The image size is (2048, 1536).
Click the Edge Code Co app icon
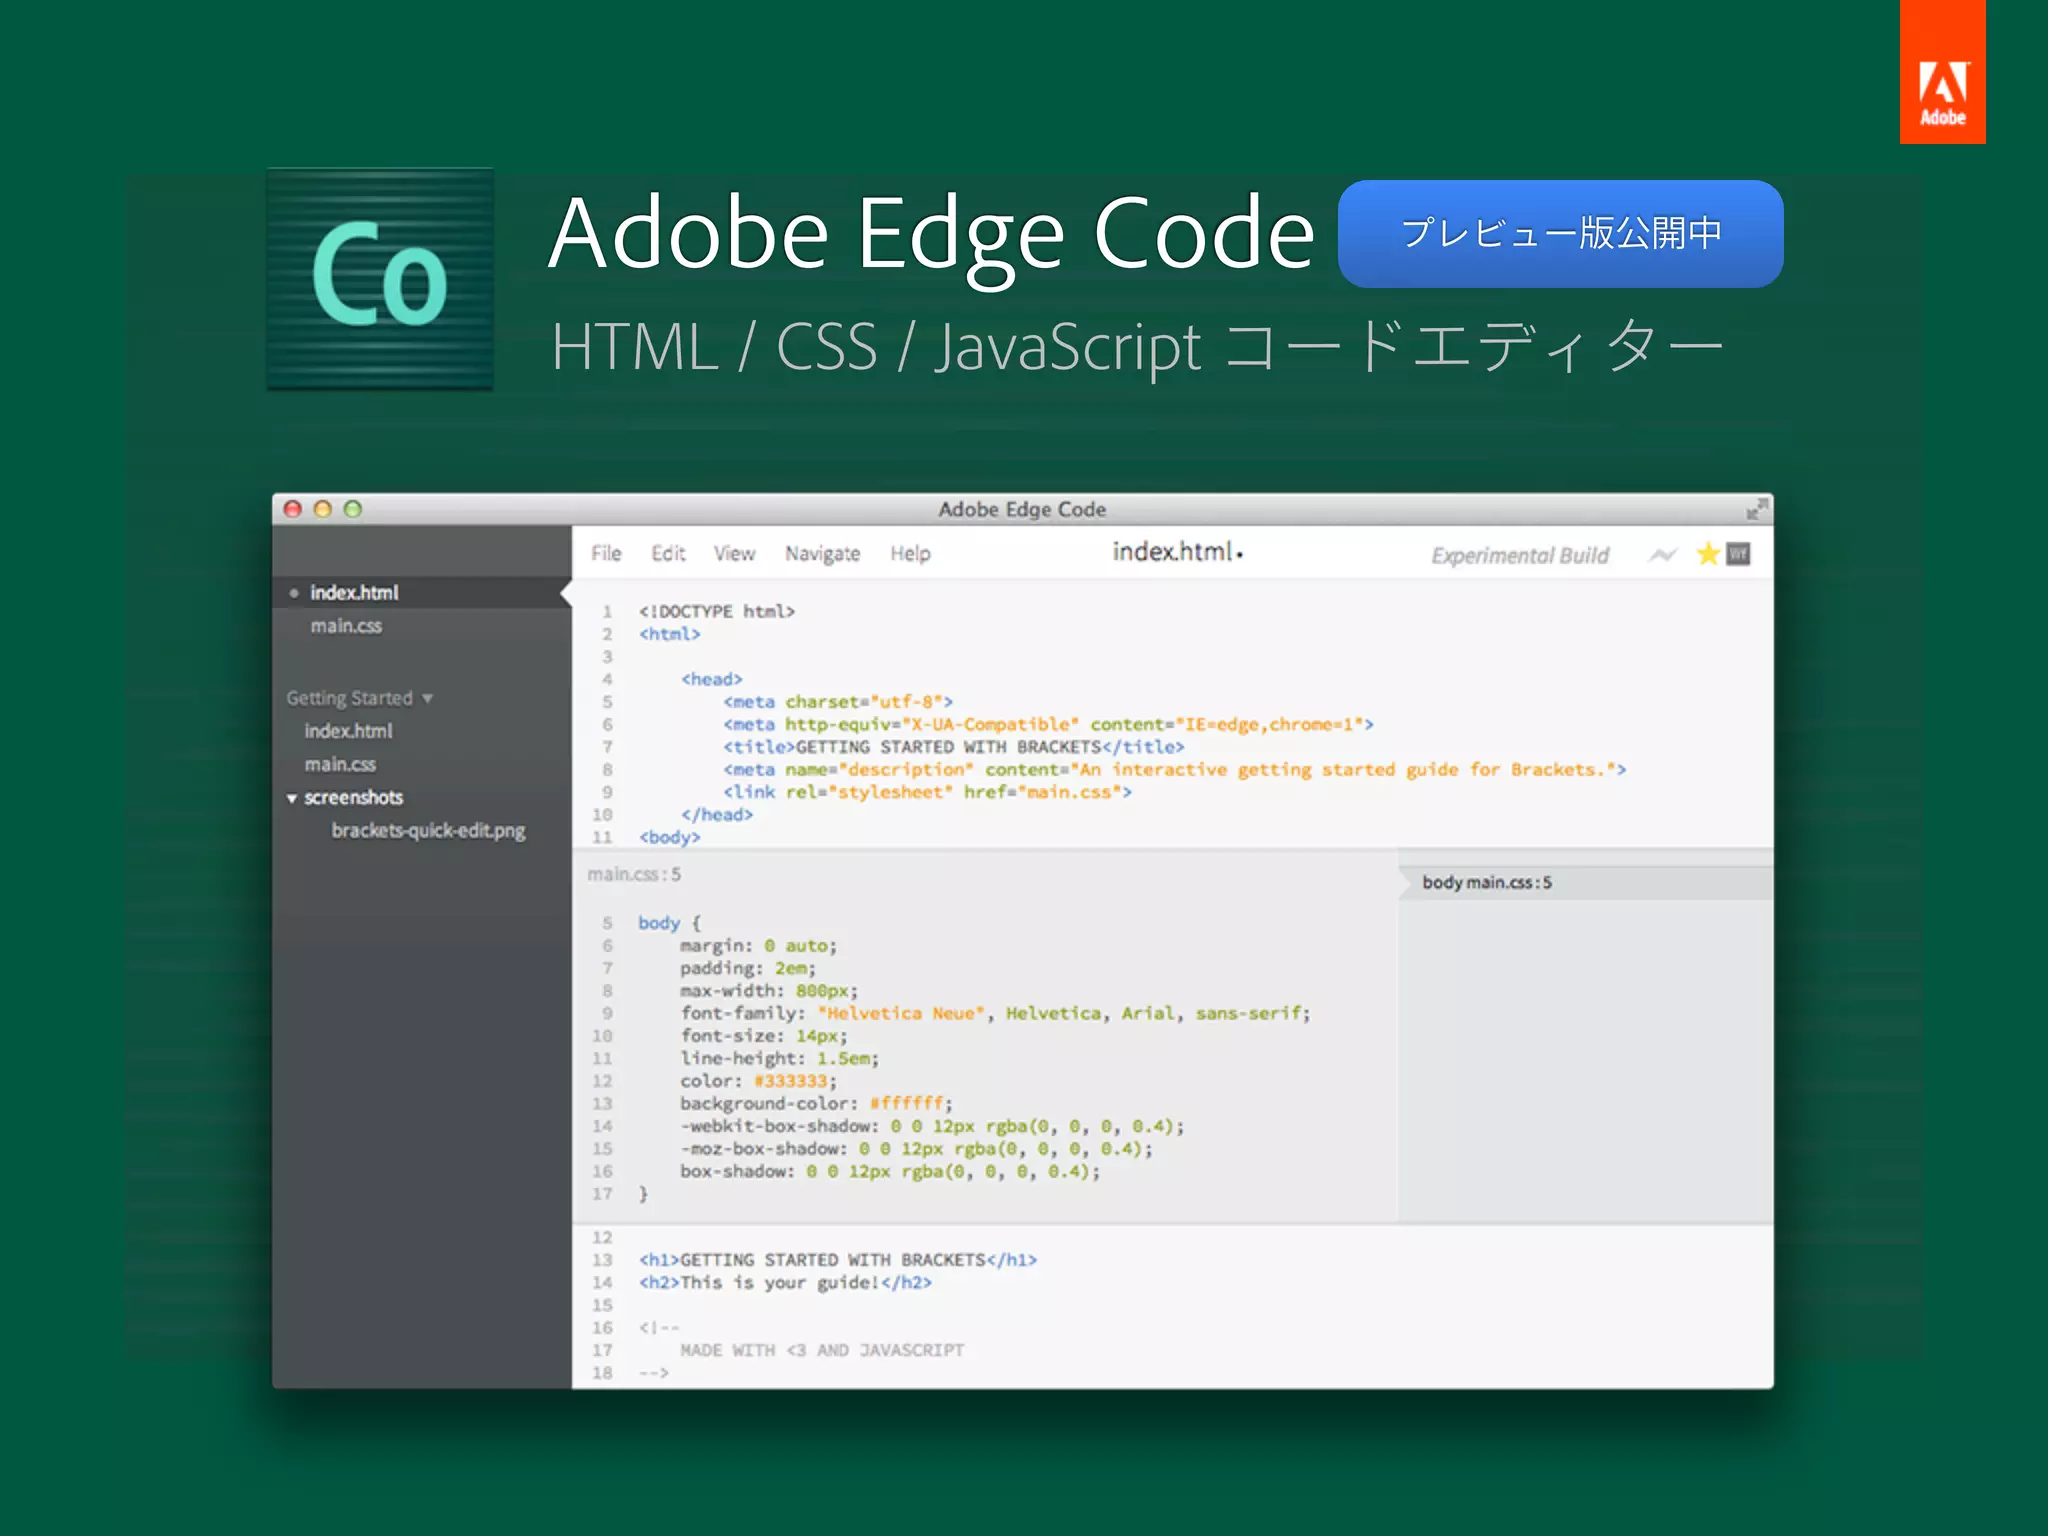point(380,279)
